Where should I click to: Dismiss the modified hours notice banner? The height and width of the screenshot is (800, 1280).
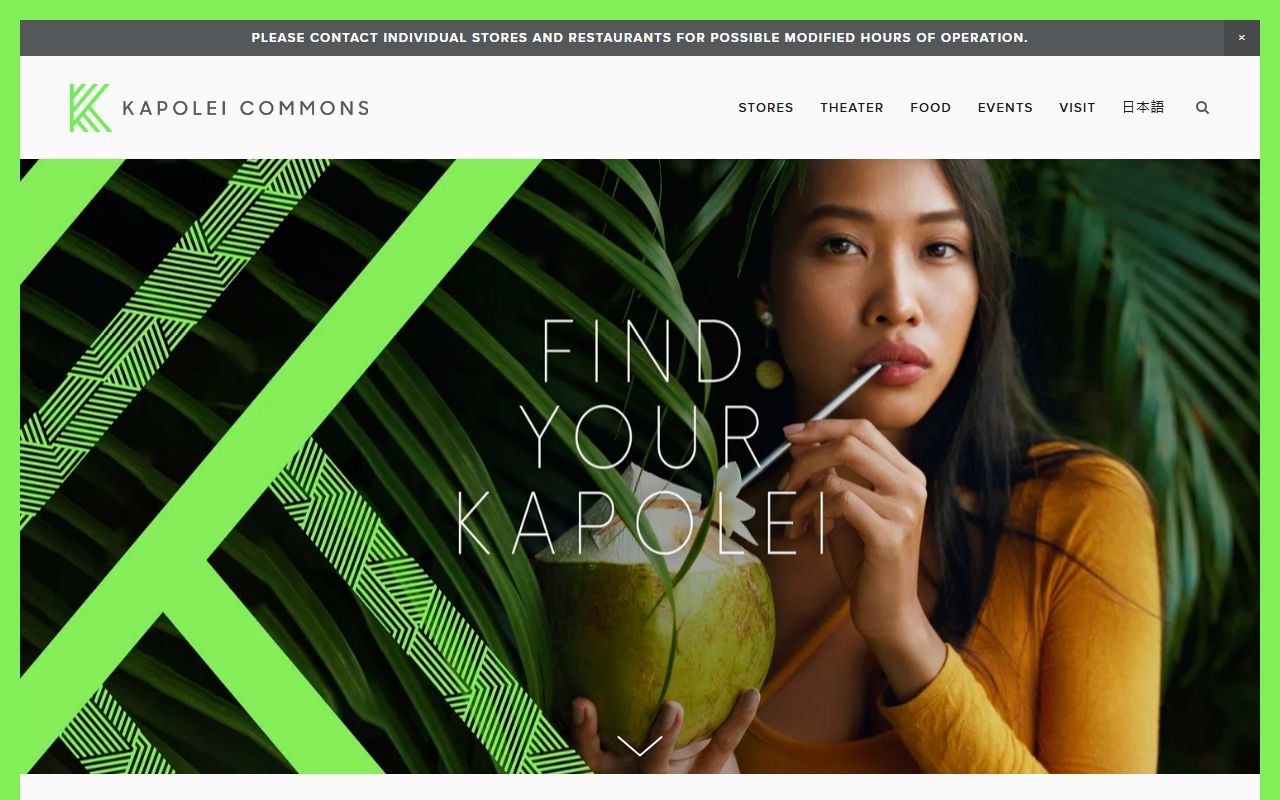tap(1241, 38)
